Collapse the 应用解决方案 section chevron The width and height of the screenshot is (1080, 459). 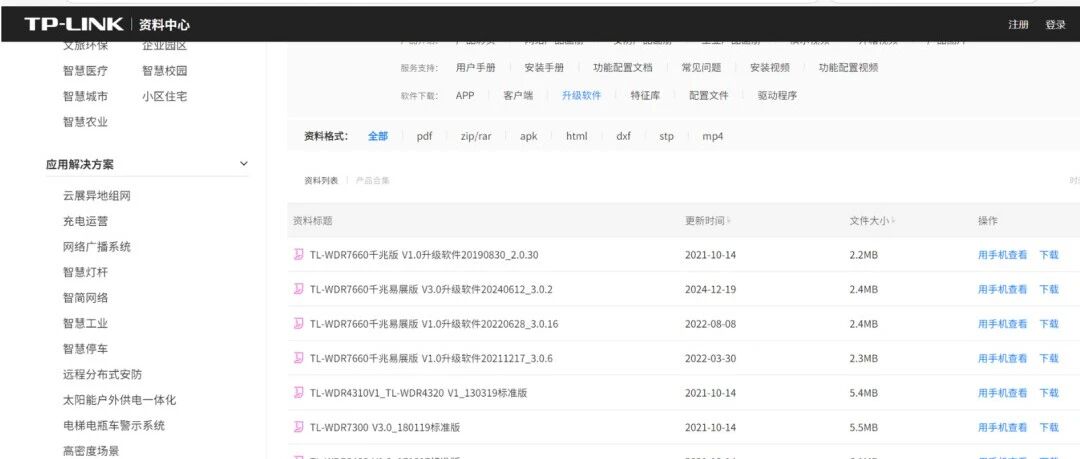[x=243, y=164]
